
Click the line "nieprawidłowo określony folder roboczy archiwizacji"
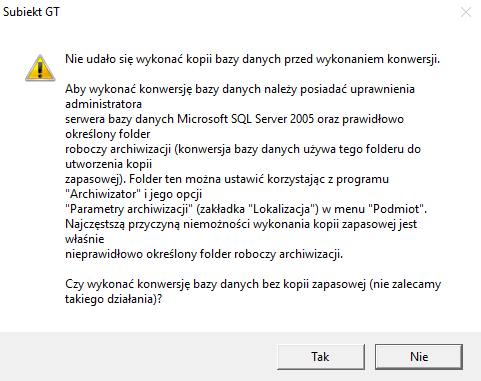[x=204, y=254]
